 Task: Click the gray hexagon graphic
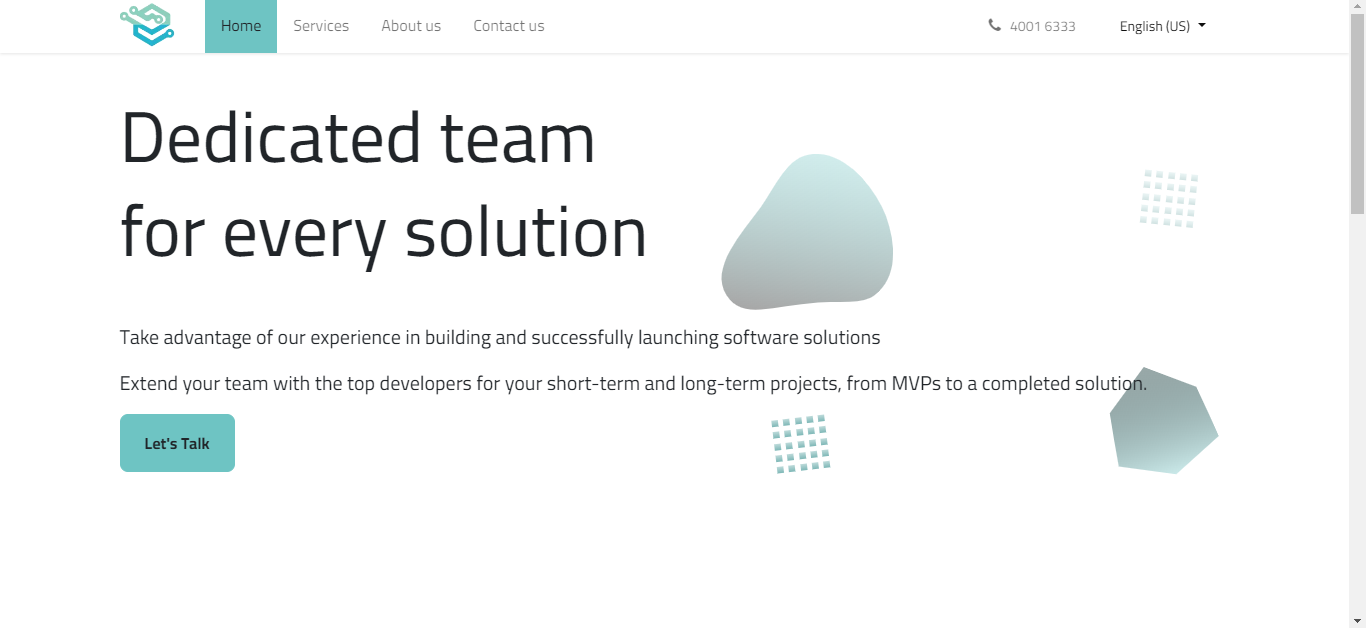pyautogui.click(x=1163, y=421)
